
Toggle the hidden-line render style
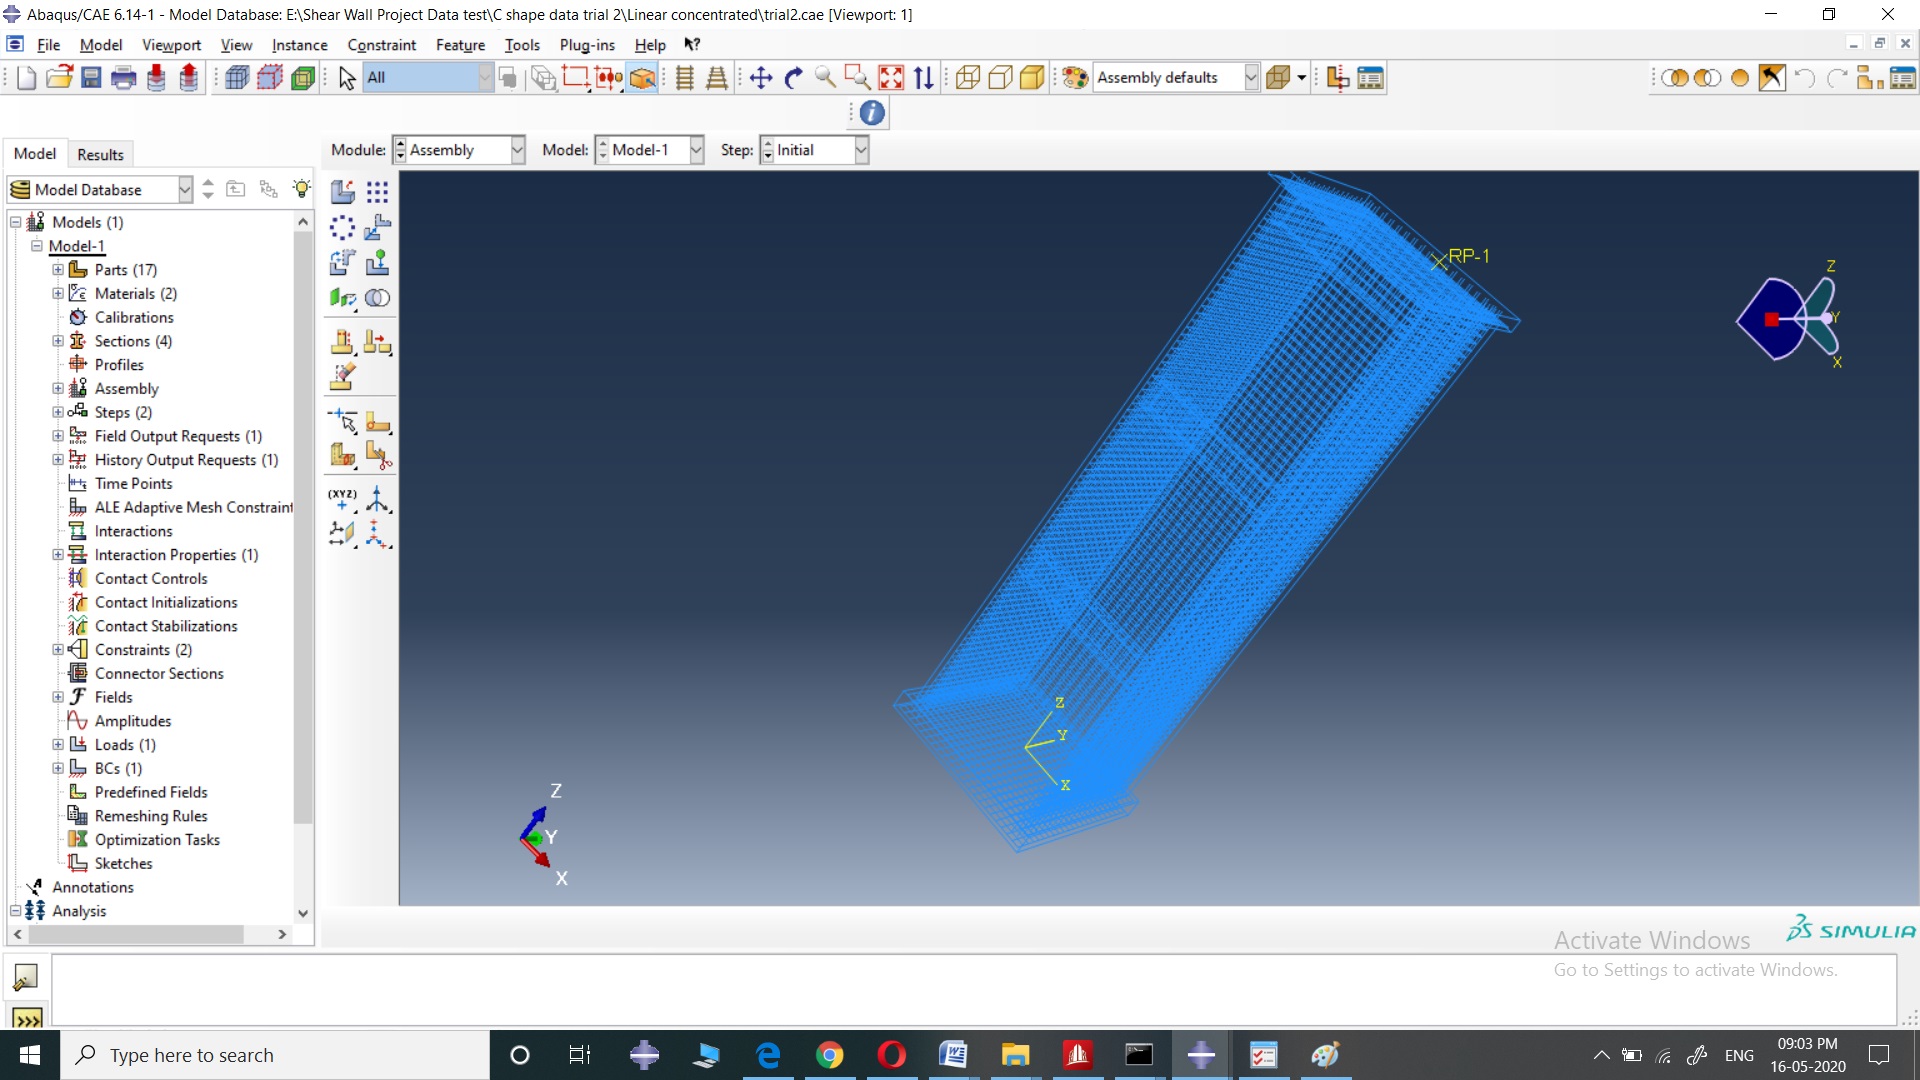[x=1000, y=77]
